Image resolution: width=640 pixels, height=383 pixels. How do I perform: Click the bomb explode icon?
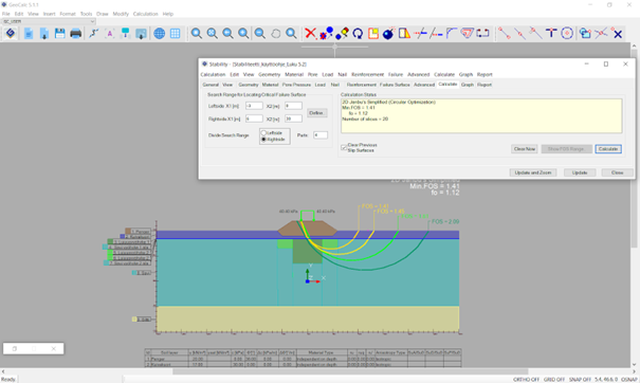point(389,33)
